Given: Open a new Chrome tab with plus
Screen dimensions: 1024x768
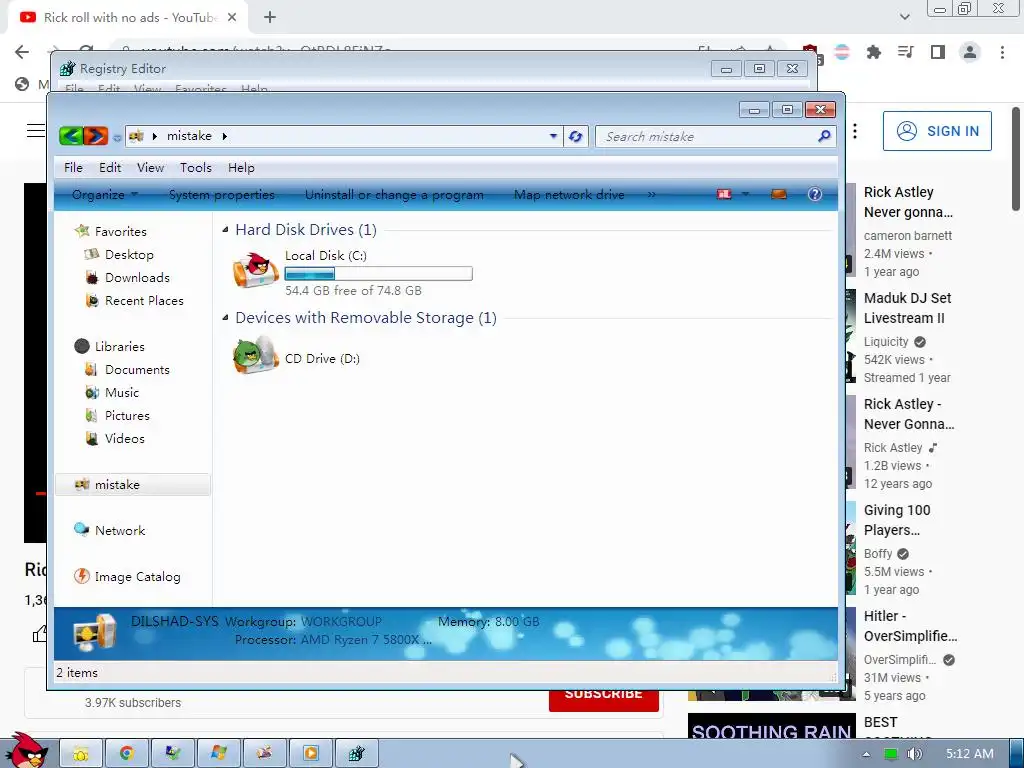Looking at the screenshot, I should [270, 18].
